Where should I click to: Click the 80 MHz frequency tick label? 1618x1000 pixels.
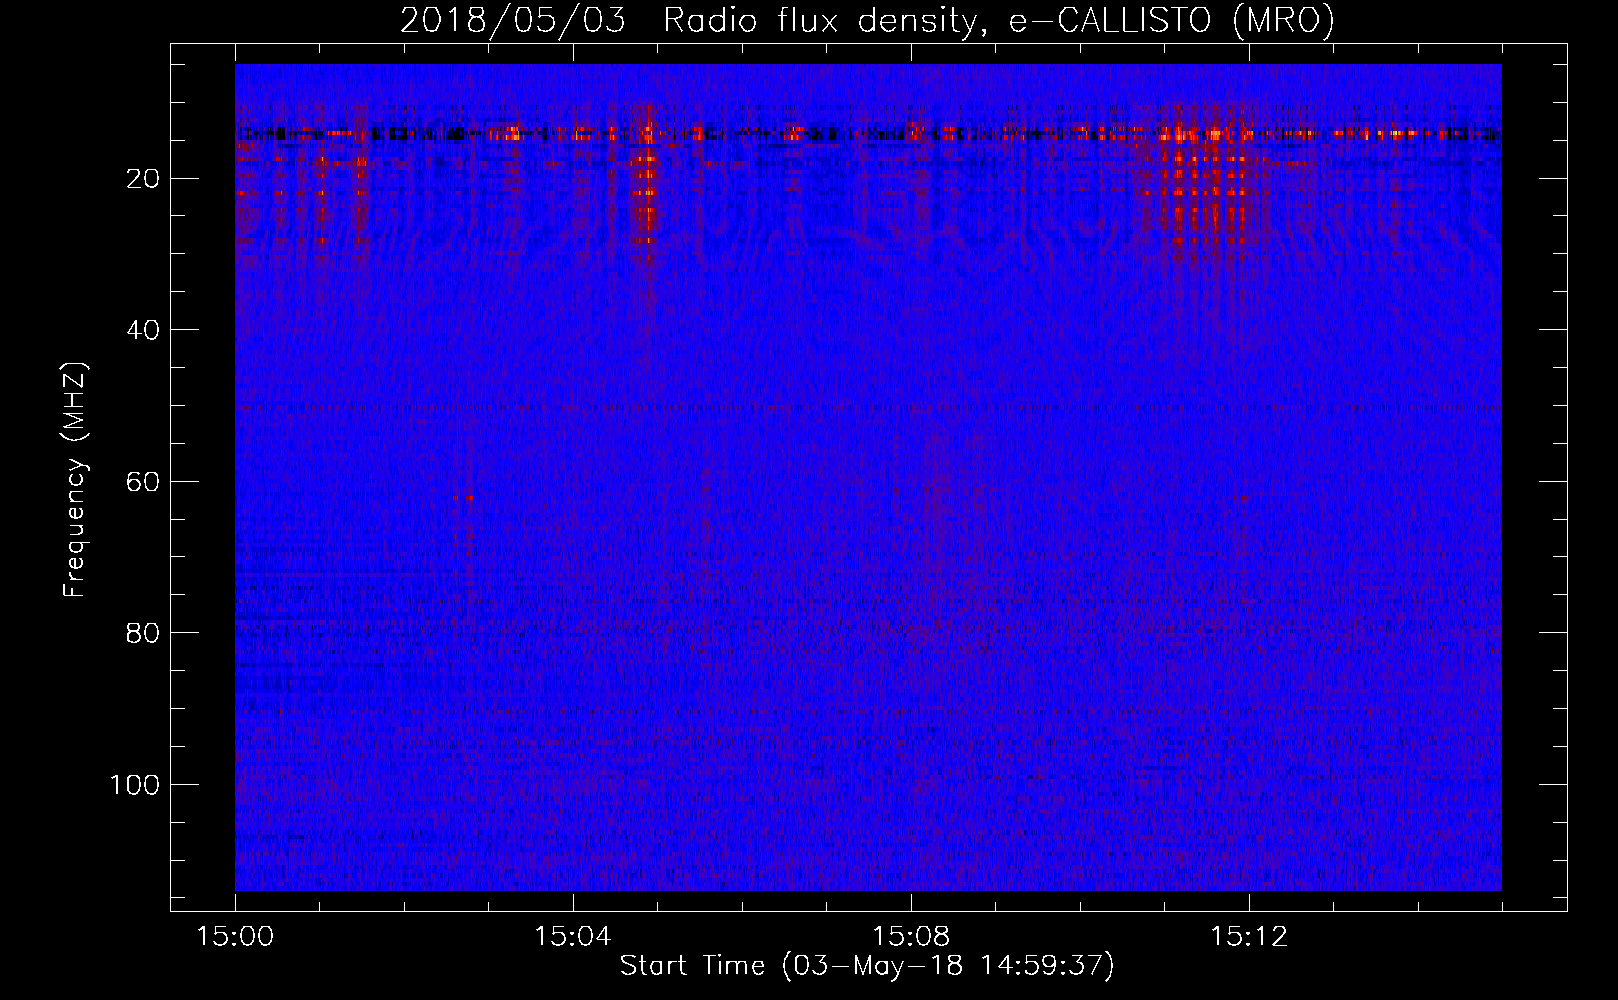point(143,633)
